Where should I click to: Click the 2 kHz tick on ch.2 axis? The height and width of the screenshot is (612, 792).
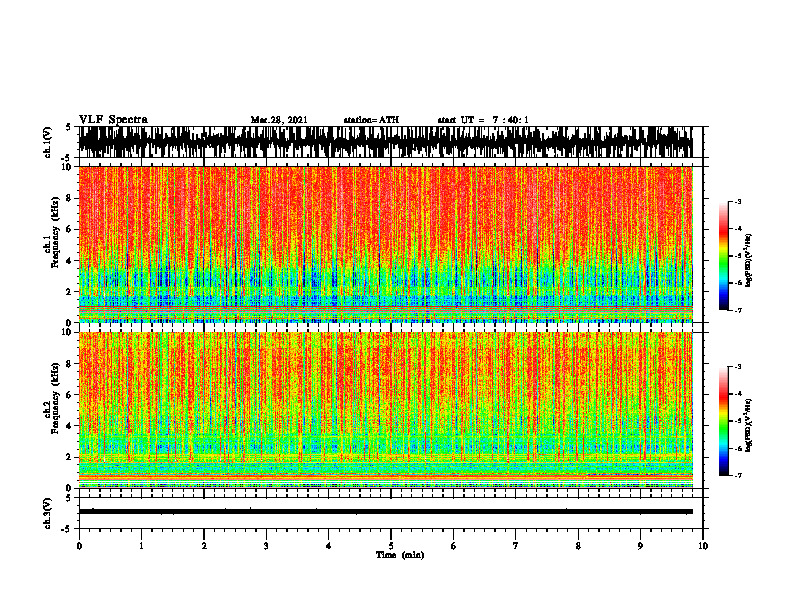point(70,457)
